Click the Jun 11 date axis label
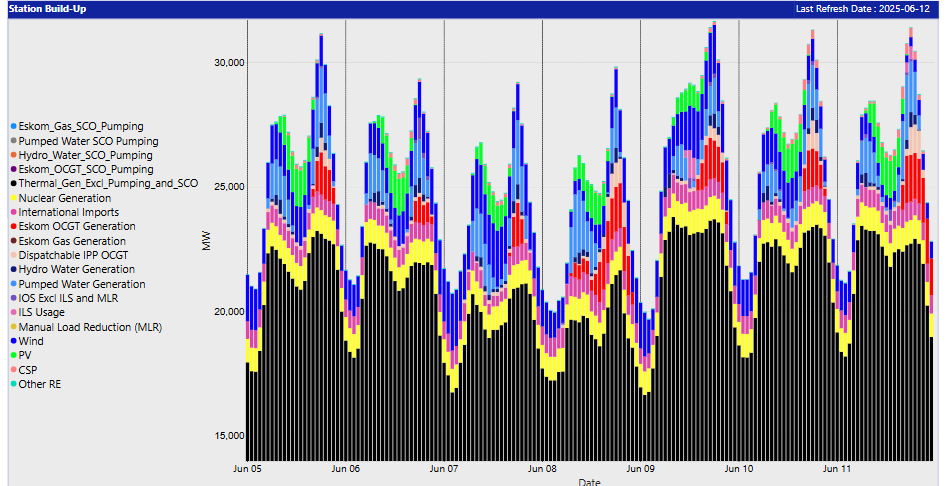 [x=837, y=468]
